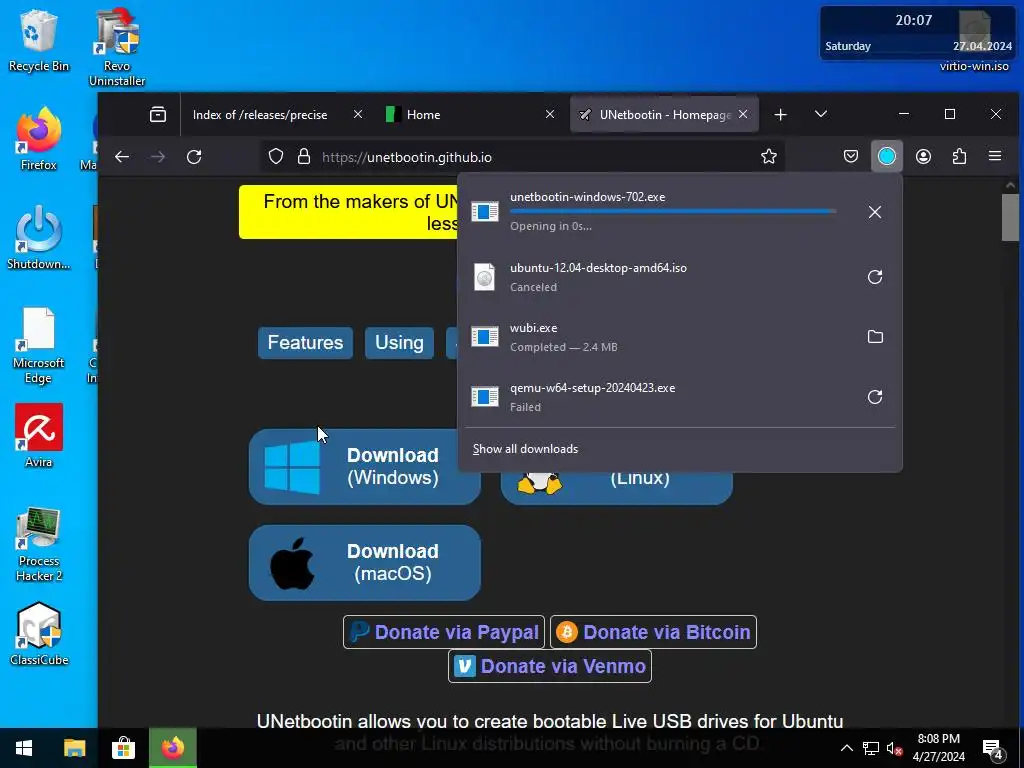Click the URL address bar field
This screenshot has width=1024, height=768.
point(522,157)
